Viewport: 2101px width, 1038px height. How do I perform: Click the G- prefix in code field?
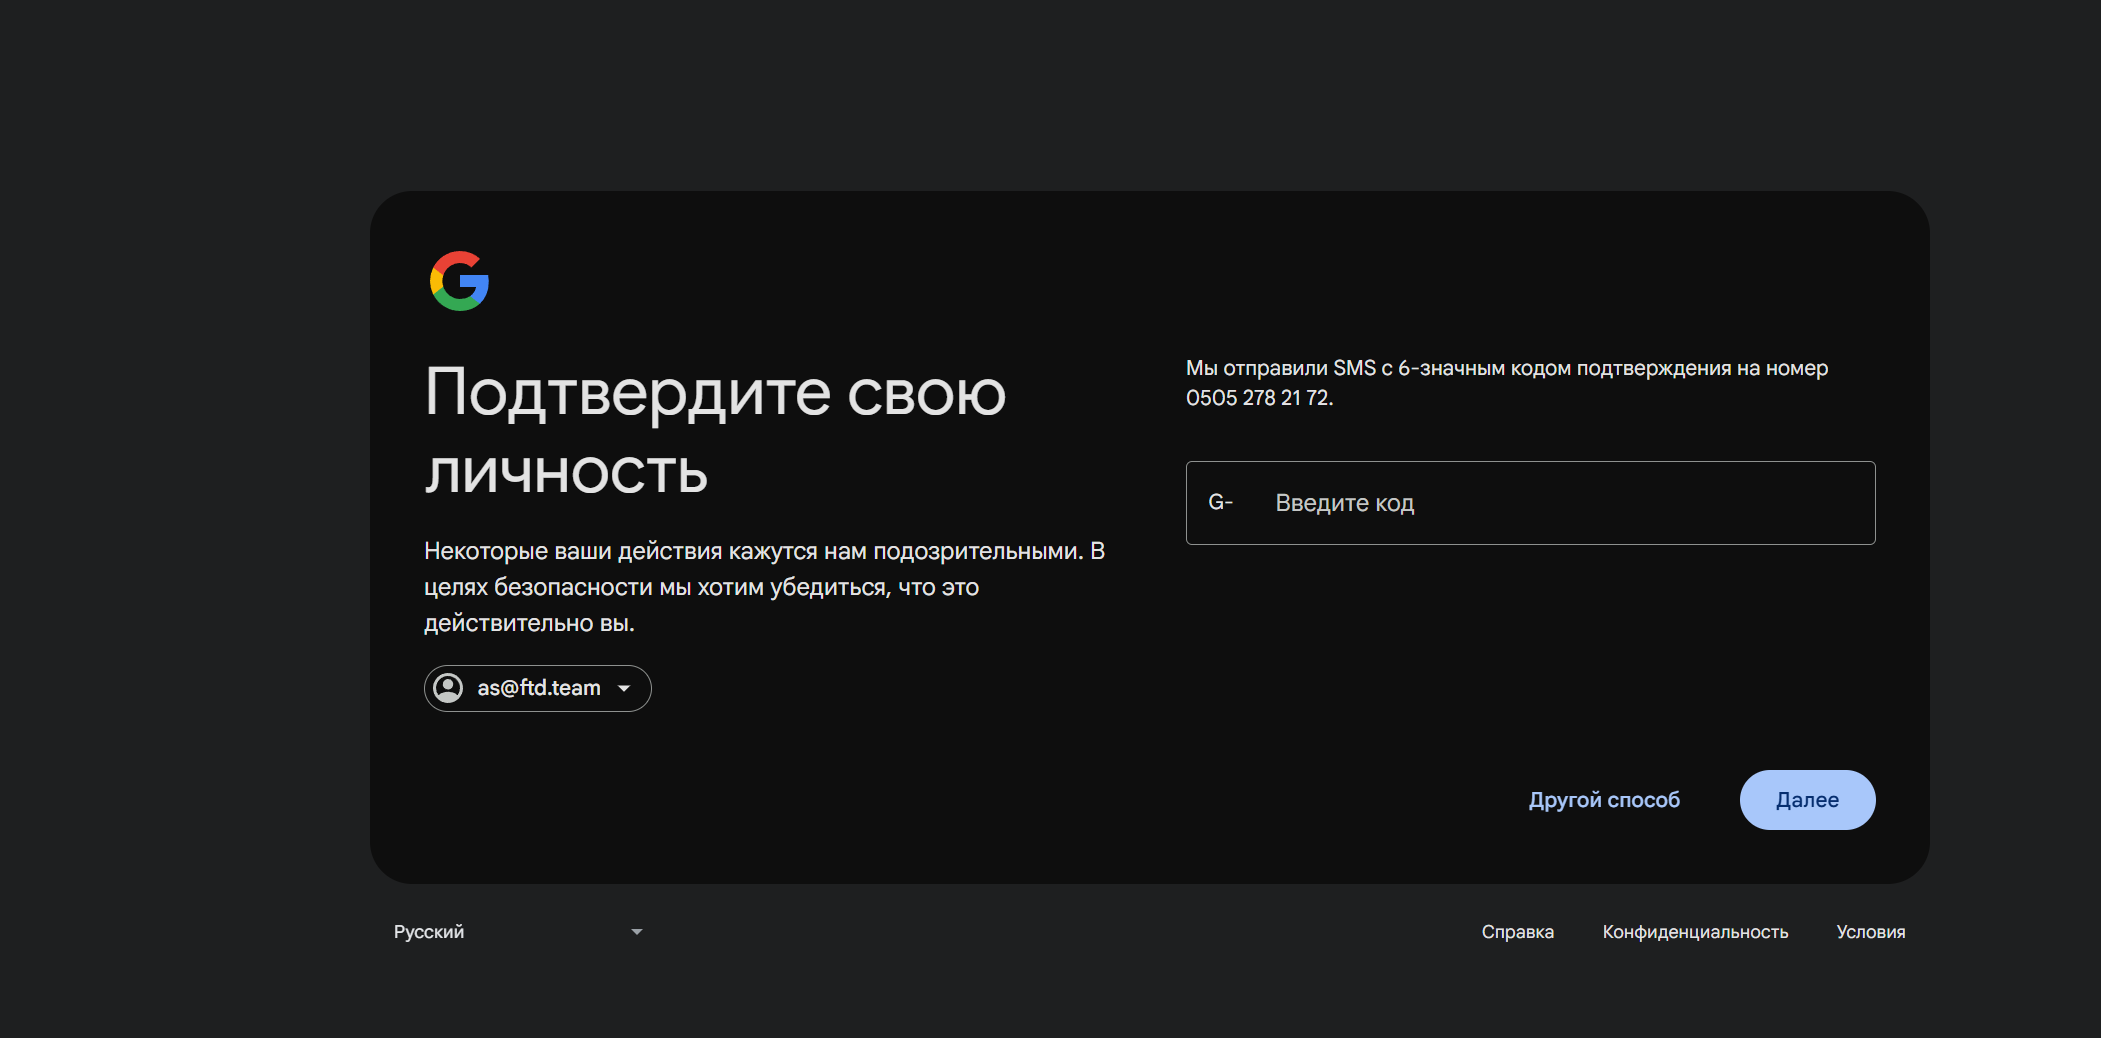coord(1220,502)
